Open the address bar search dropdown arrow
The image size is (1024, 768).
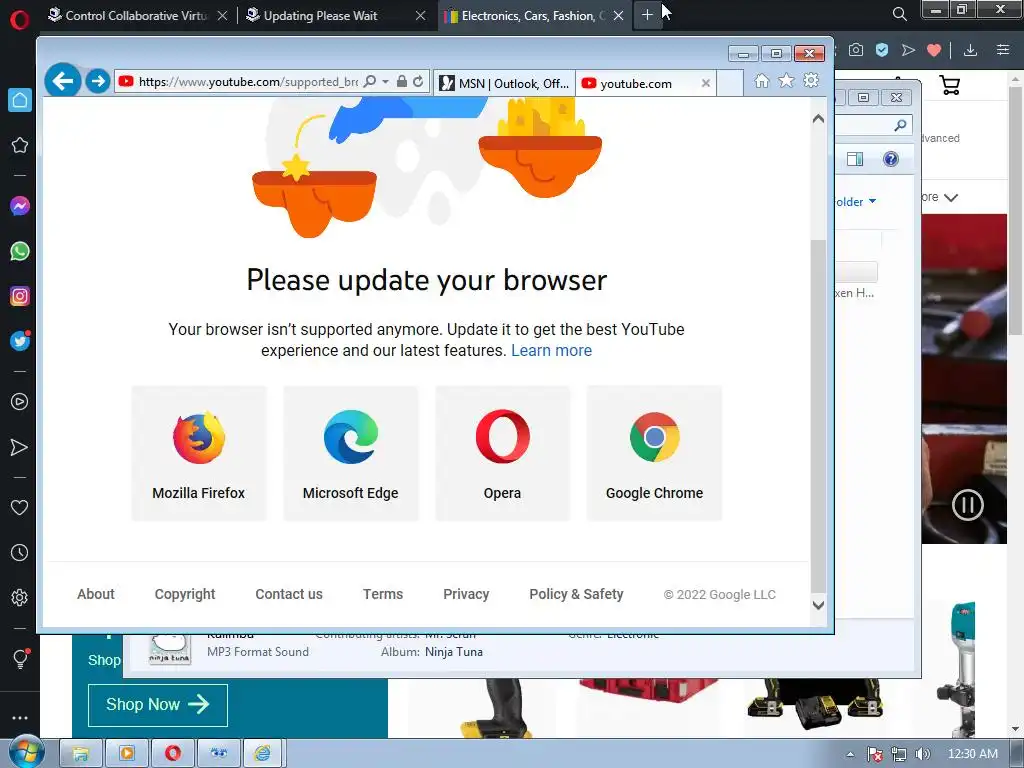[x=385, y=82]
